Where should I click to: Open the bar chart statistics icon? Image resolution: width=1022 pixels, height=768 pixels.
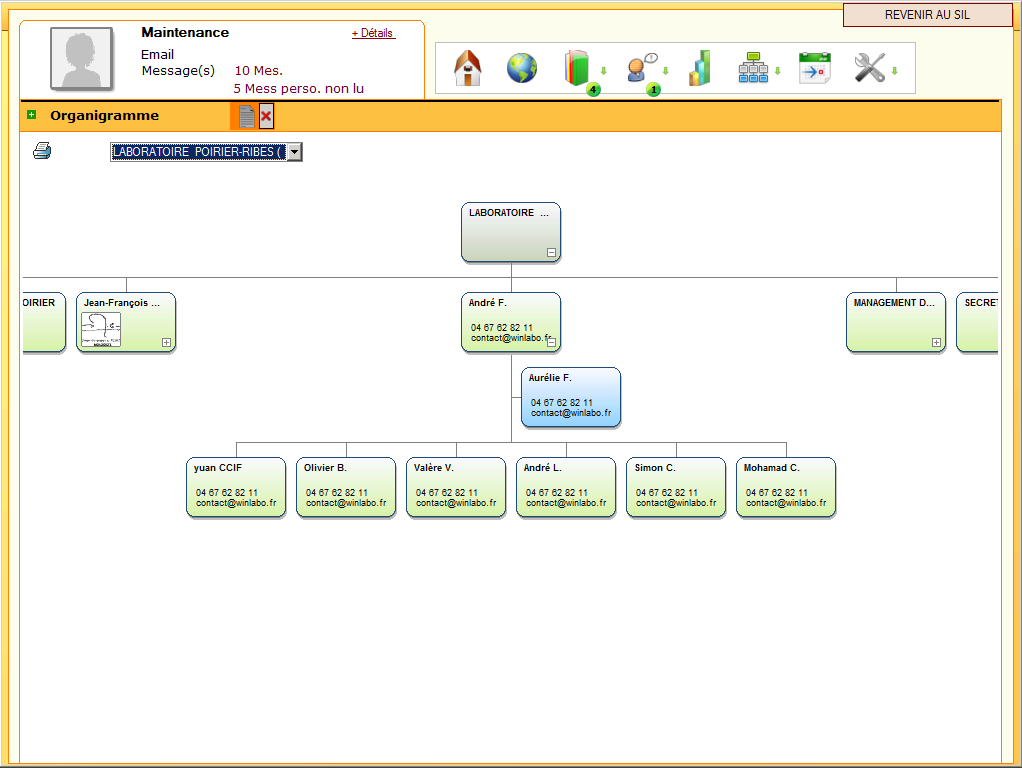point(699,68)
